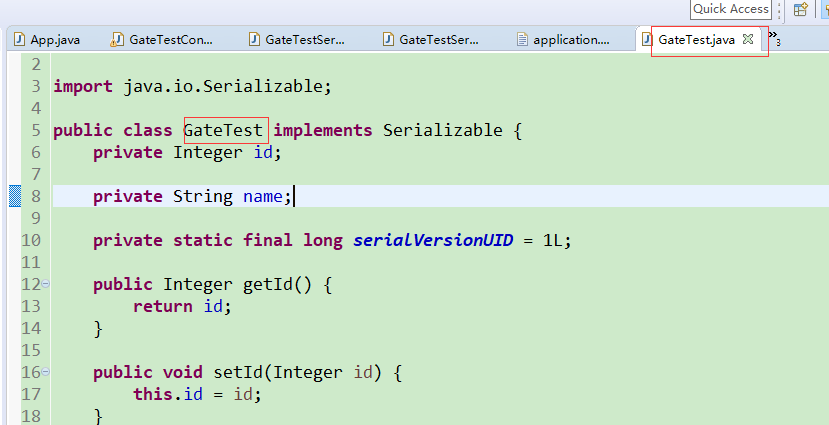Switch to the App.java tab

(55, 40)
